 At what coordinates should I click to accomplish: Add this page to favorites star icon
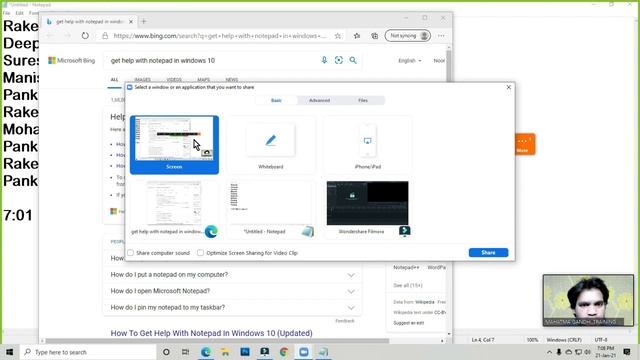(338, 36)
